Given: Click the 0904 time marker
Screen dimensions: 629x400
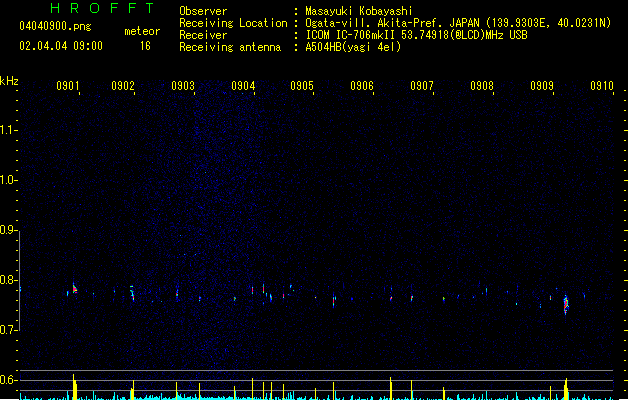Looking at the screenshot, I should click(243, 86).
